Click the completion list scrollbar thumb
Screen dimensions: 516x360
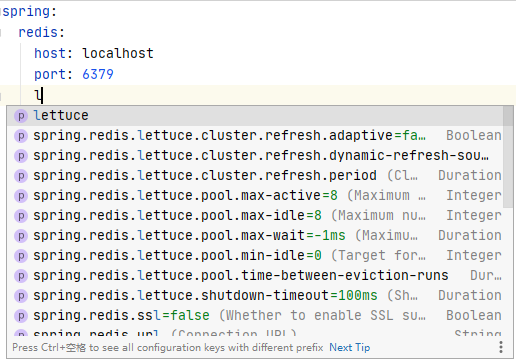click(508, 157)
